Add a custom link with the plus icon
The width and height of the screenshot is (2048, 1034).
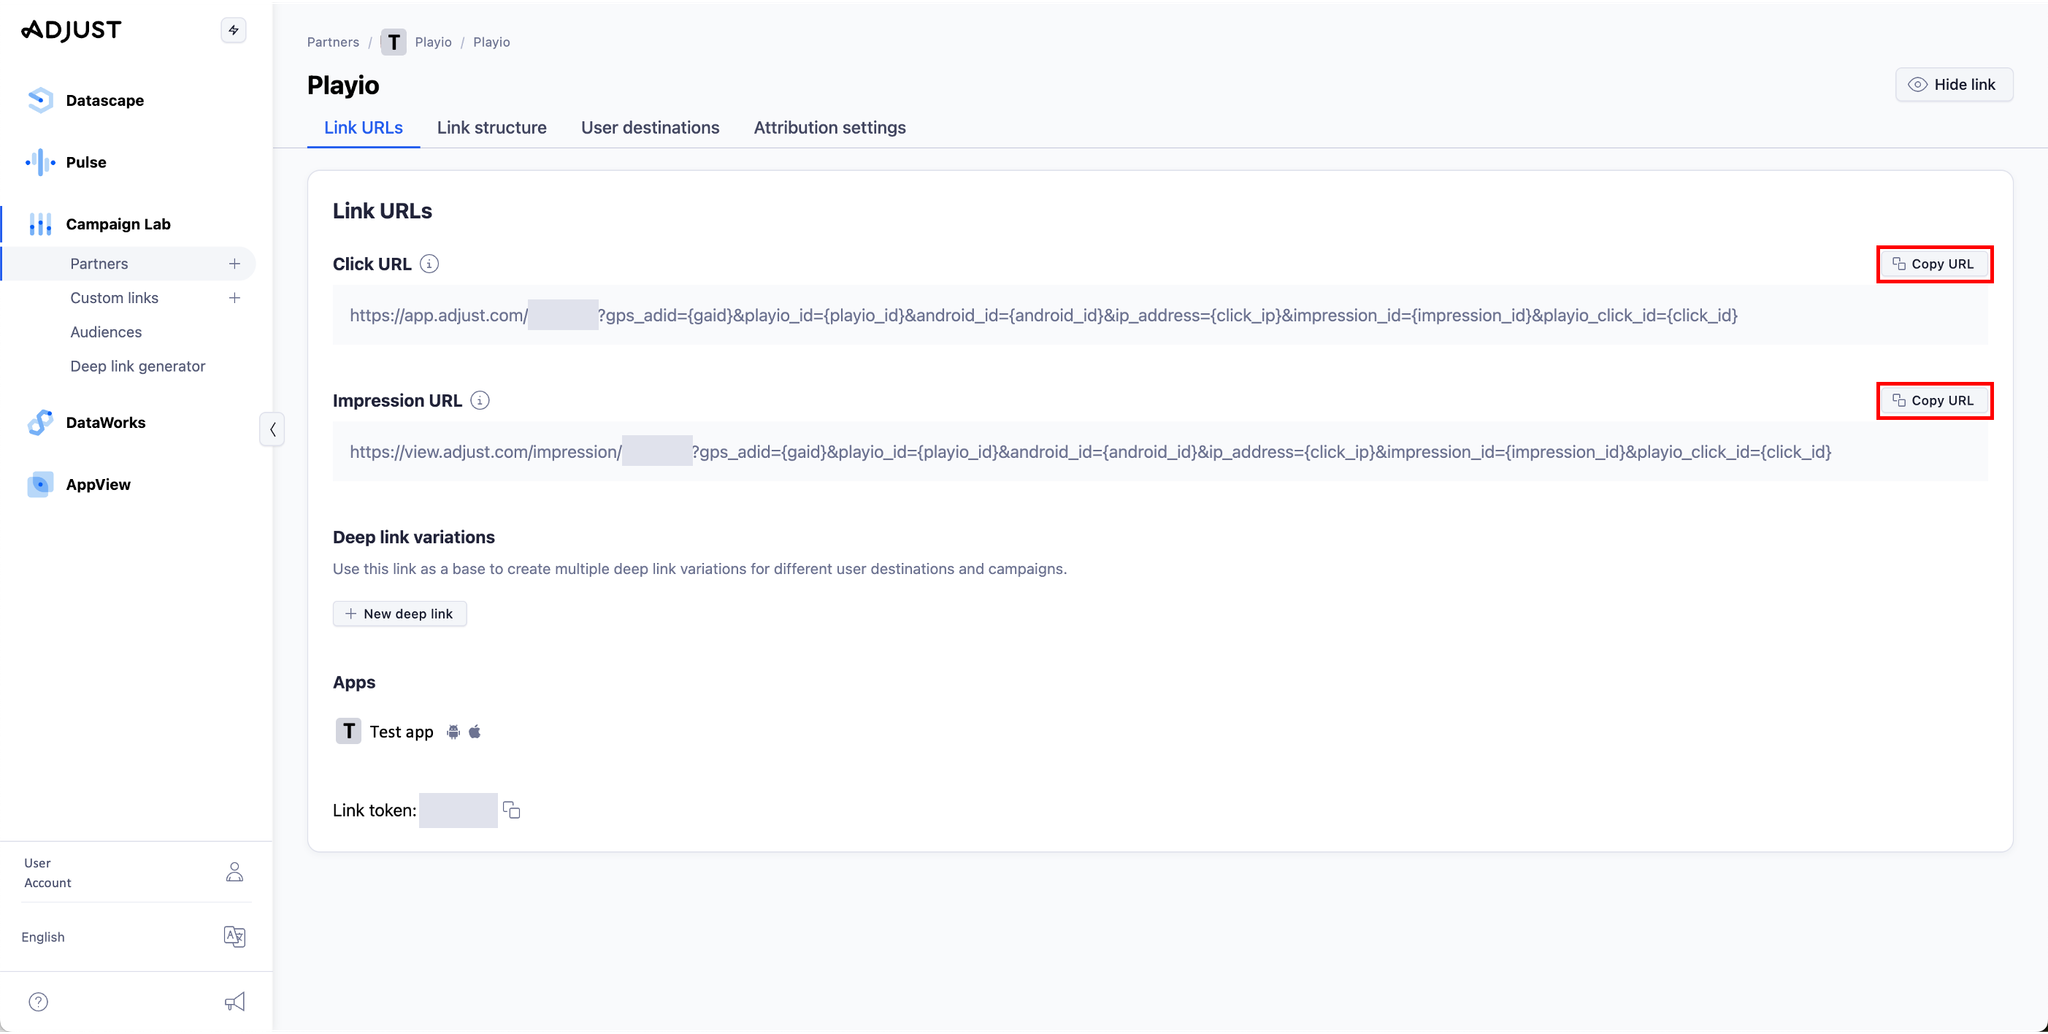click(234, 298)
